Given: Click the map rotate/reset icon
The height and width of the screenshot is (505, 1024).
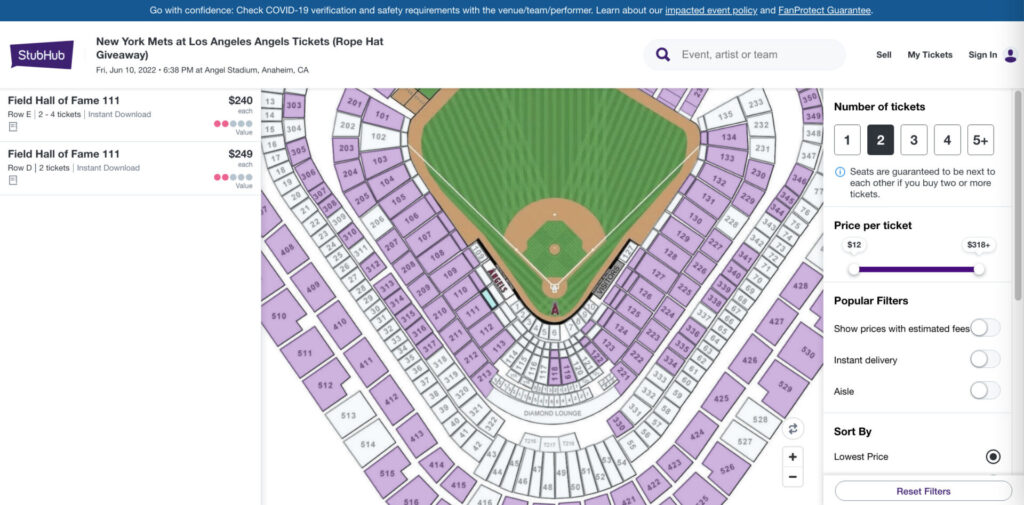Looking at the screenshot, I should 793,428.
